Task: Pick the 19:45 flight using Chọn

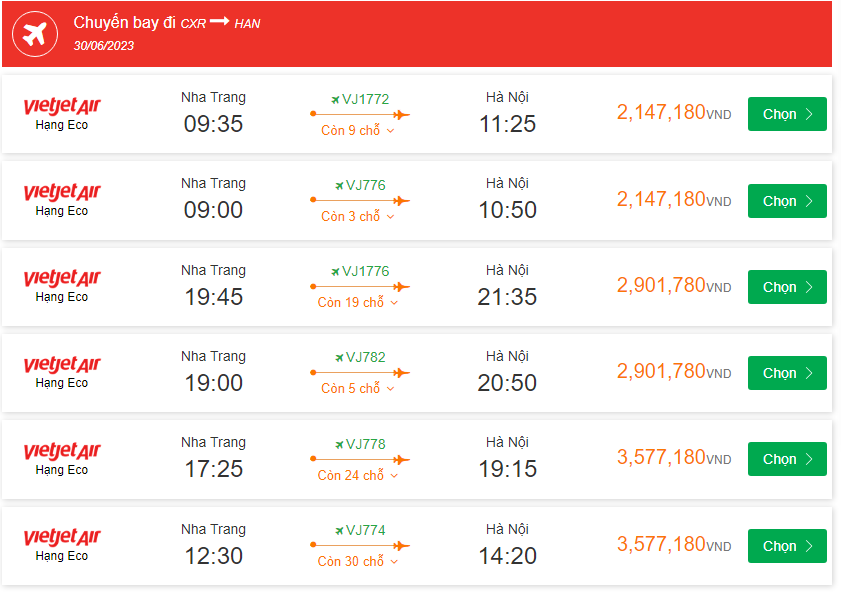Action: (787, 287)
